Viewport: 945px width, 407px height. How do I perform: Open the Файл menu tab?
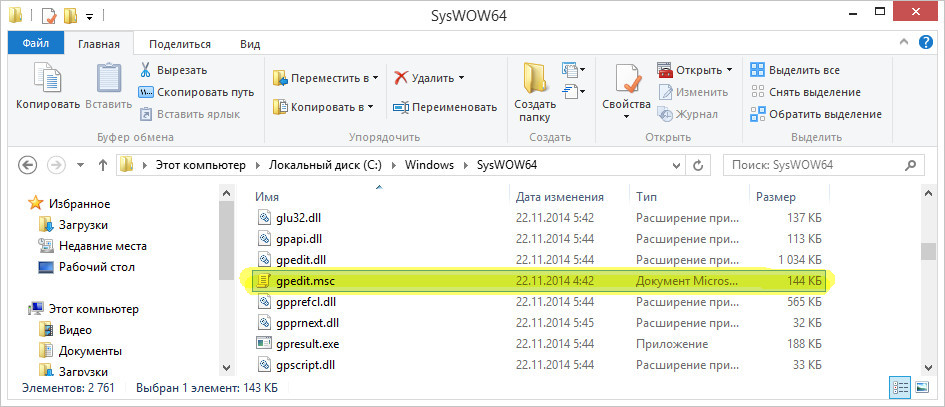tap(36, 43)
